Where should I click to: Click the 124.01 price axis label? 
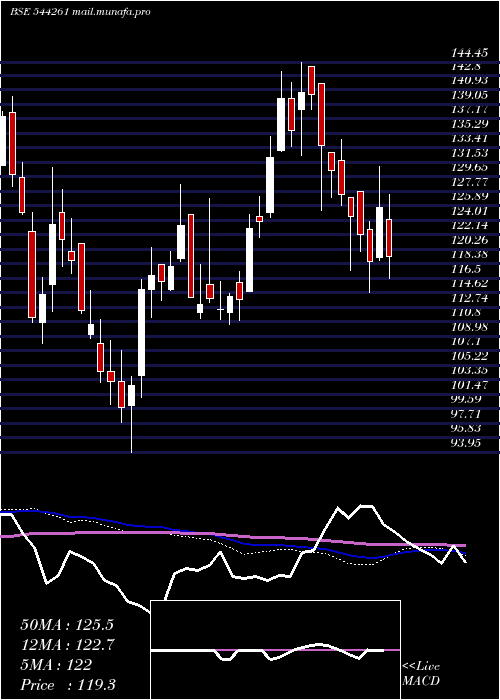[469, 211]
